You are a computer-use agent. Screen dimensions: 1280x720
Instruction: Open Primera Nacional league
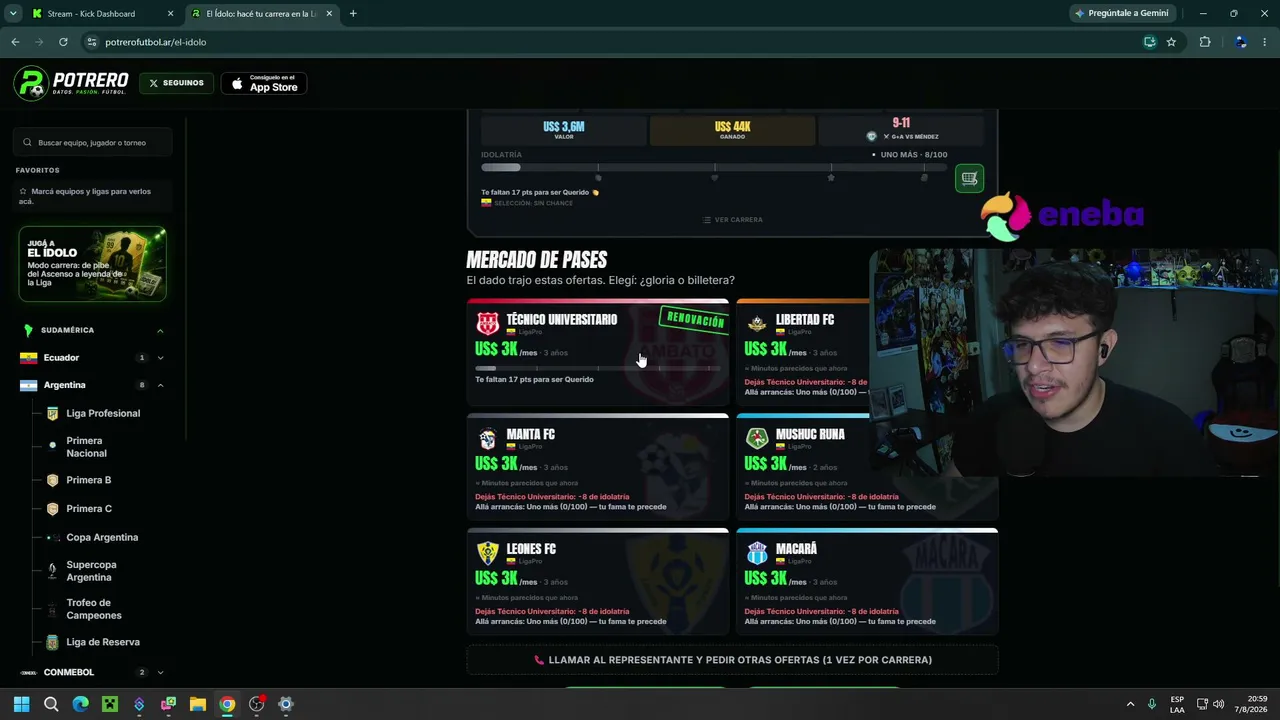[86, 447]
